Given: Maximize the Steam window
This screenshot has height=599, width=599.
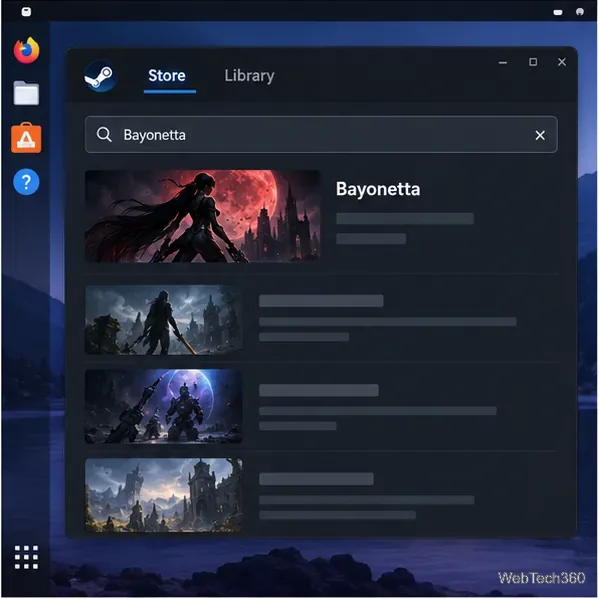Looking at the screenshot, I should (x=533, y=62).
